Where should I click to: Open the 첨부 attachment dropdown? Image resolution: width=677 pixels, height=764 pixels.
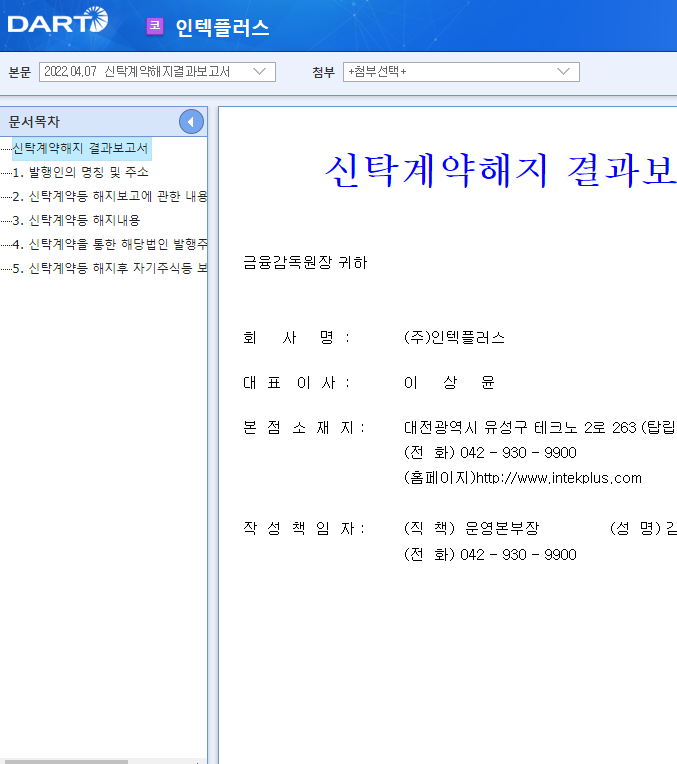pyautogui.click(x=461, y=72)
